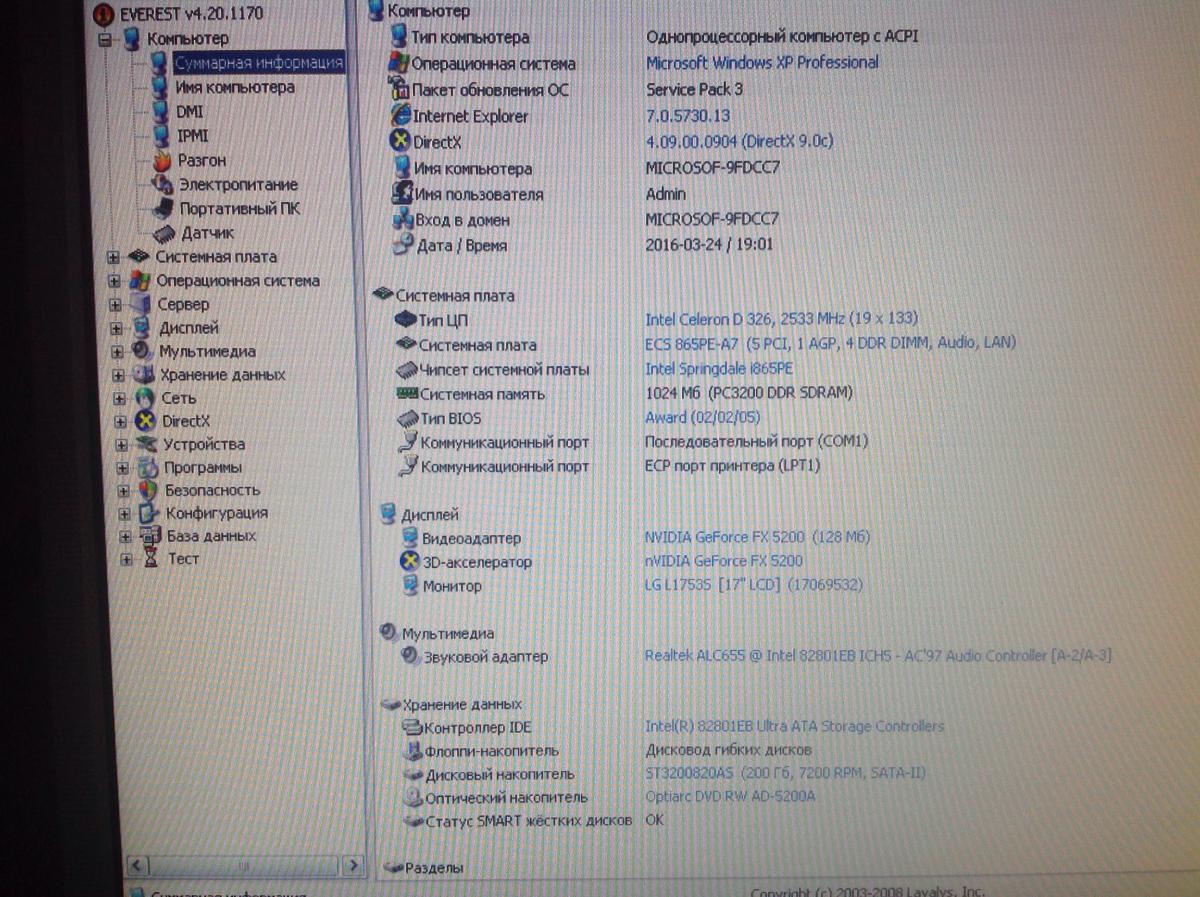Click the Портативный ПК laptop icon
The height and width of the screenshot is (897, 1200).
[x=164, y=208]
